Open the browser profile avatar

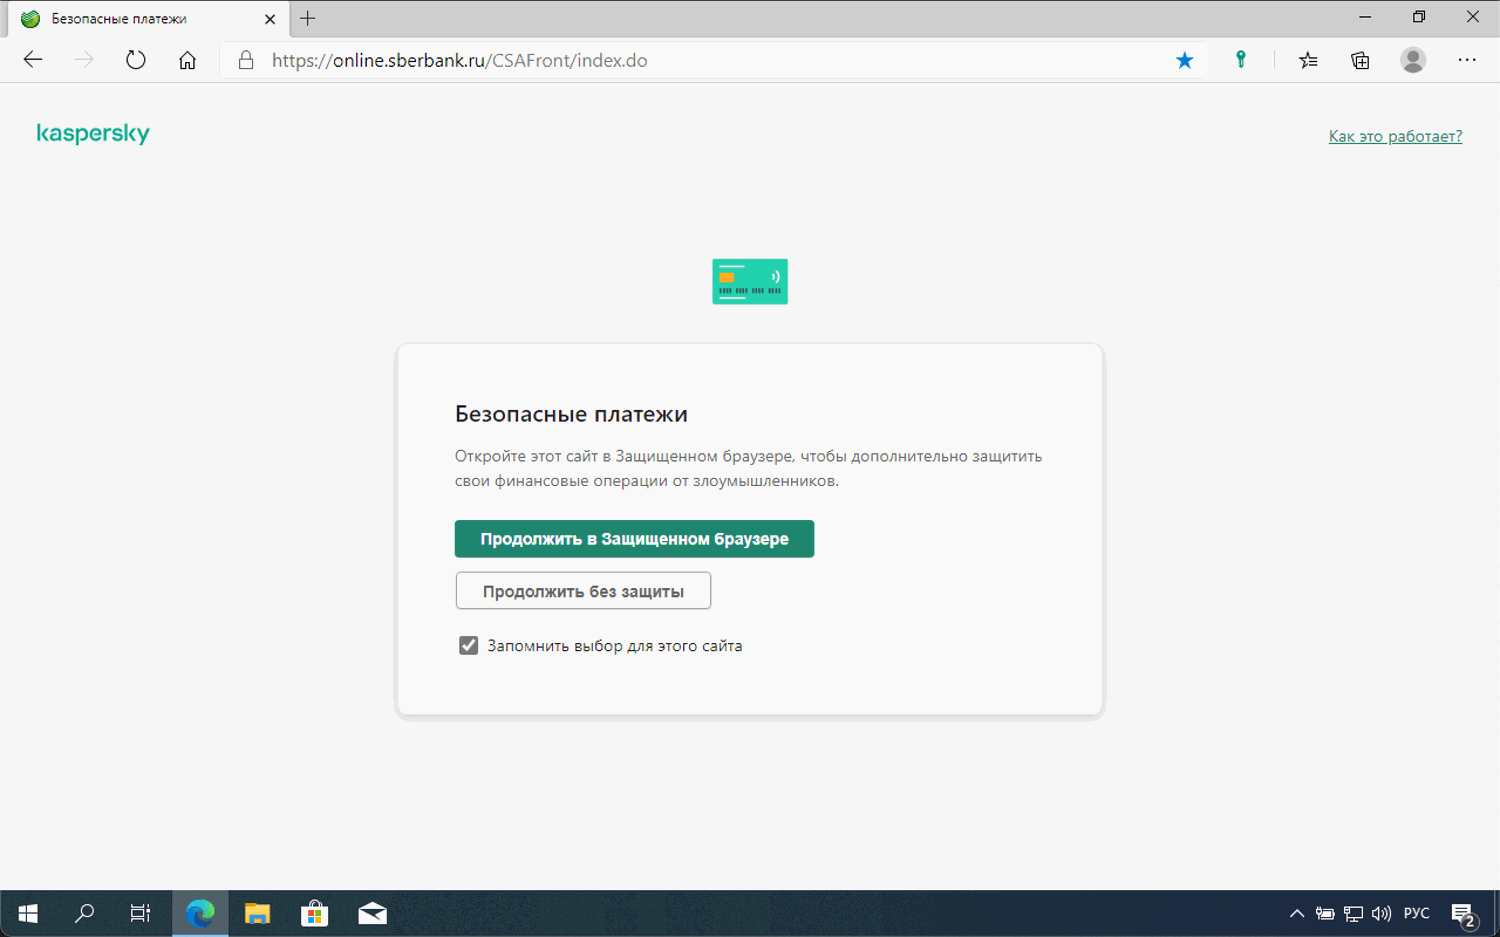pos(1413,60)
